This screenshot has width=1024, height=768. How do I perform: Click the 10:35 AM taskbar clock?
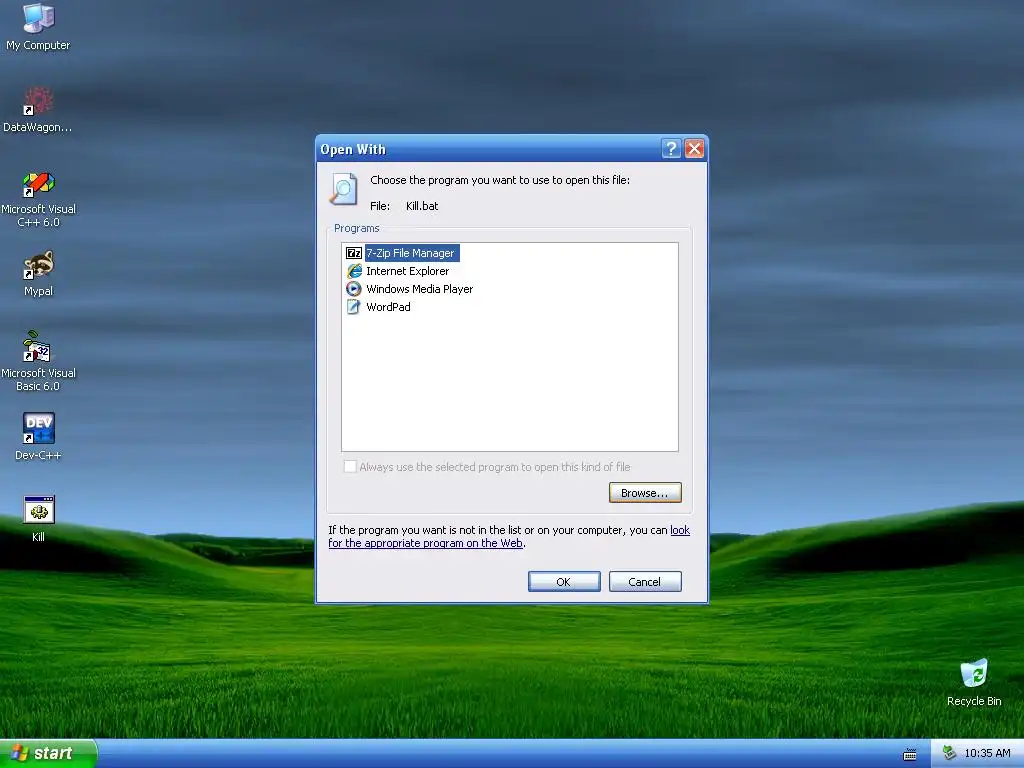(x=987, y=753)
